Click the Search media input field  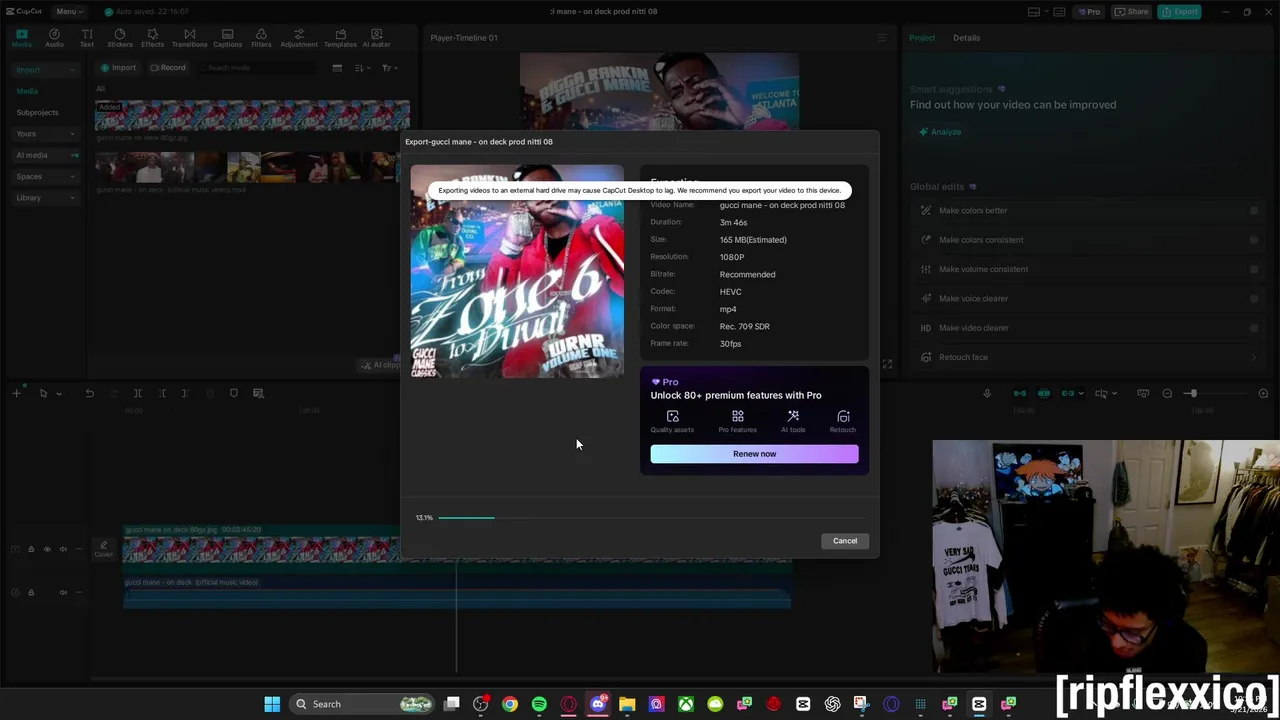(258, 68)
